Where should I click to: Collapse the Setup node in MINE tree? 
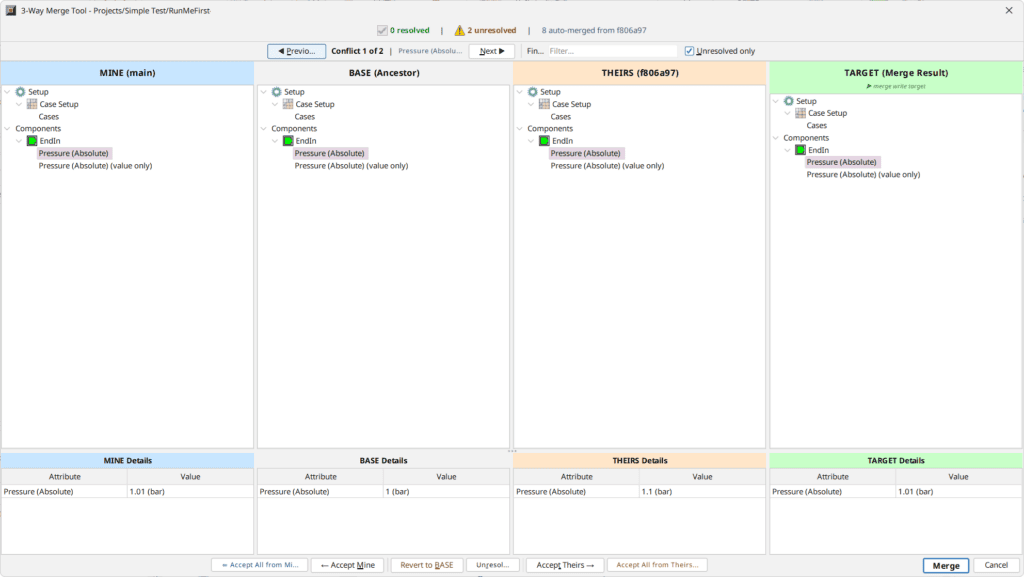(7, 92)
